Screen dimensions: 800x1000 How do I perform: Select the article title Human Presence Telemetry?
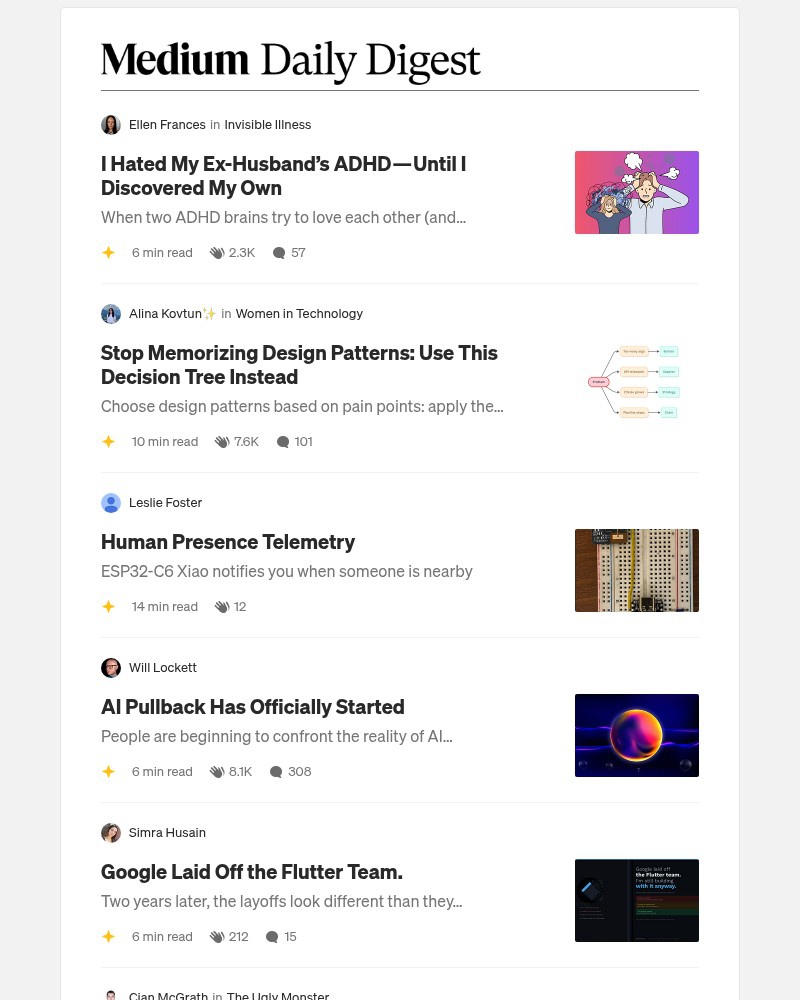[228, 541]
